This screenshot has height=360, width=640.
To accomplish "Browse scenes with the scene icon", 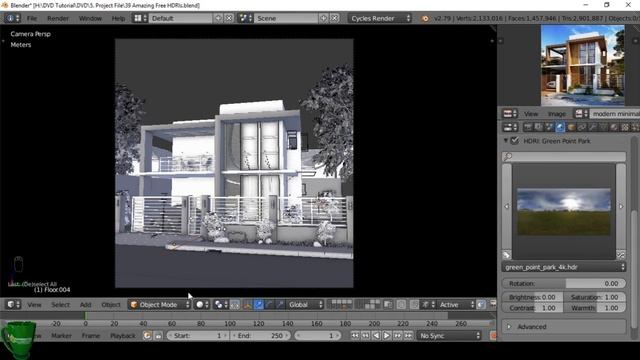I will tap(245, 18).
